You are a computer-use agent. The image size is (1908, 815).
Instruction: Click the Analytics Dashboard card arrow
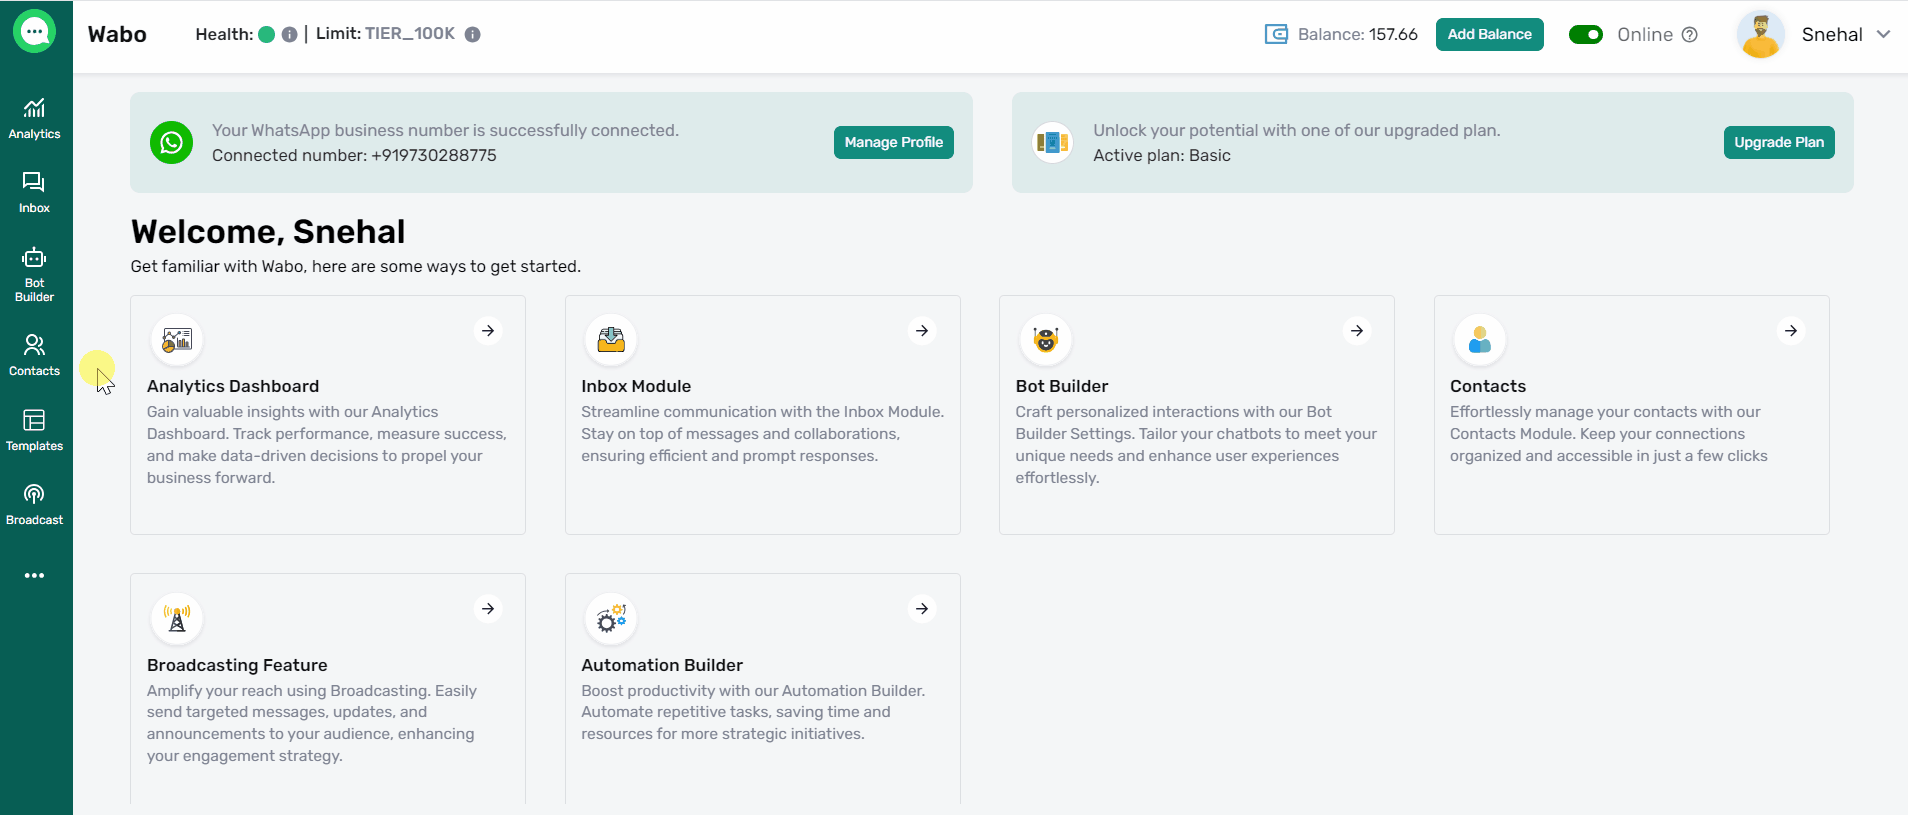[x=488, y=330]
